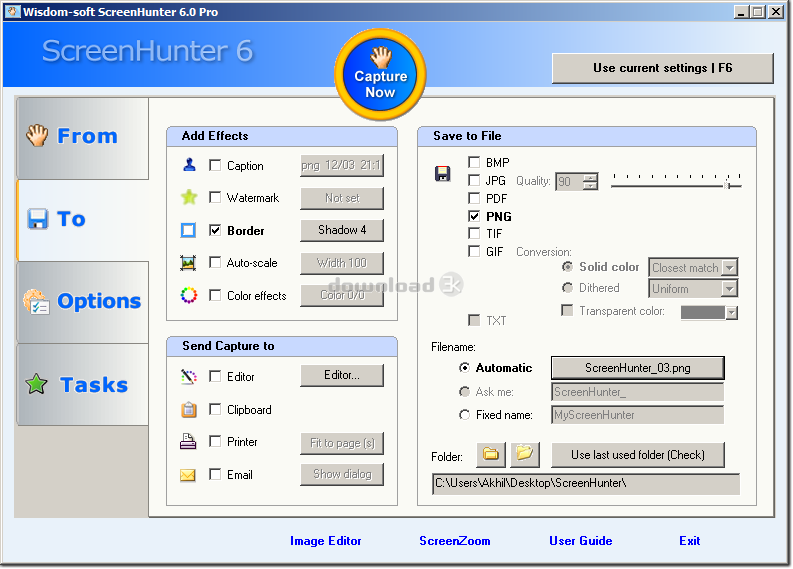Enable the Color effects checkbox
This screenshot has height=569, width=793.
pos(215,295)
